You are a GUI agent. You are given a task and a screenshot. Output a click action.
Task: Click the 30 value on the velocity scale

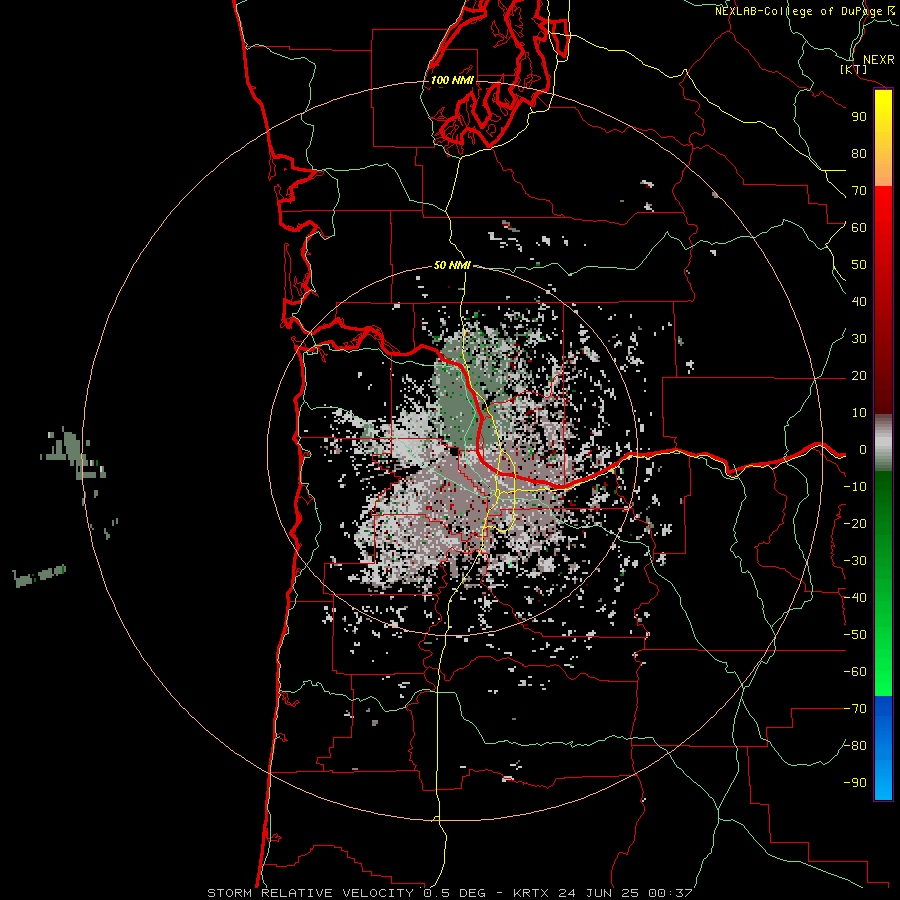[x=859, y=339]
